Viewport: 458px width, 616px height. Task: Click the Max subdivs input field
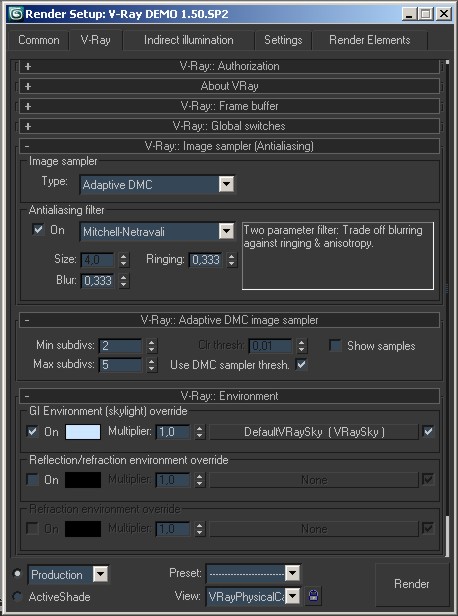(120, 365)
